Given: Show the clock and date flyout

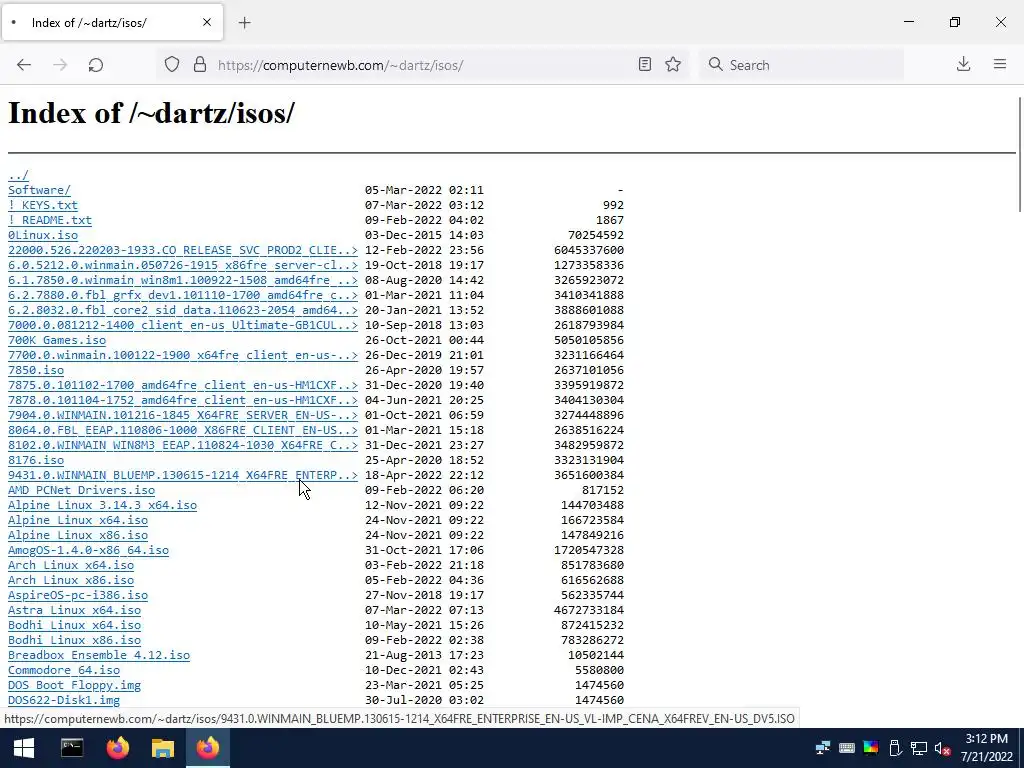Looking at the screenshot, I should pyautogui.click(x=987, y=748).
